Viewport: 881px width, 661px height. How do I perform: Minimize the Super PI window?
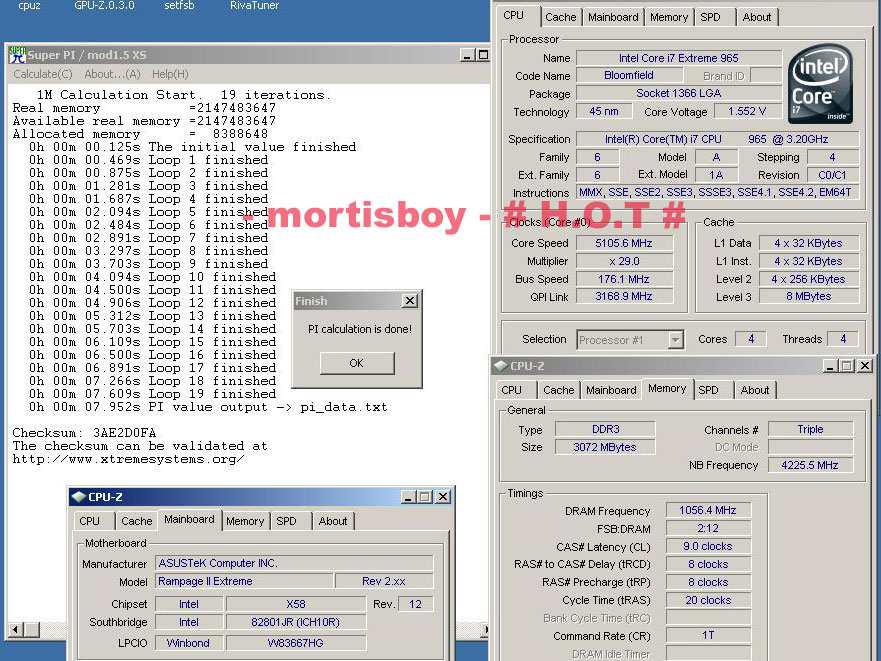(467, 55)
